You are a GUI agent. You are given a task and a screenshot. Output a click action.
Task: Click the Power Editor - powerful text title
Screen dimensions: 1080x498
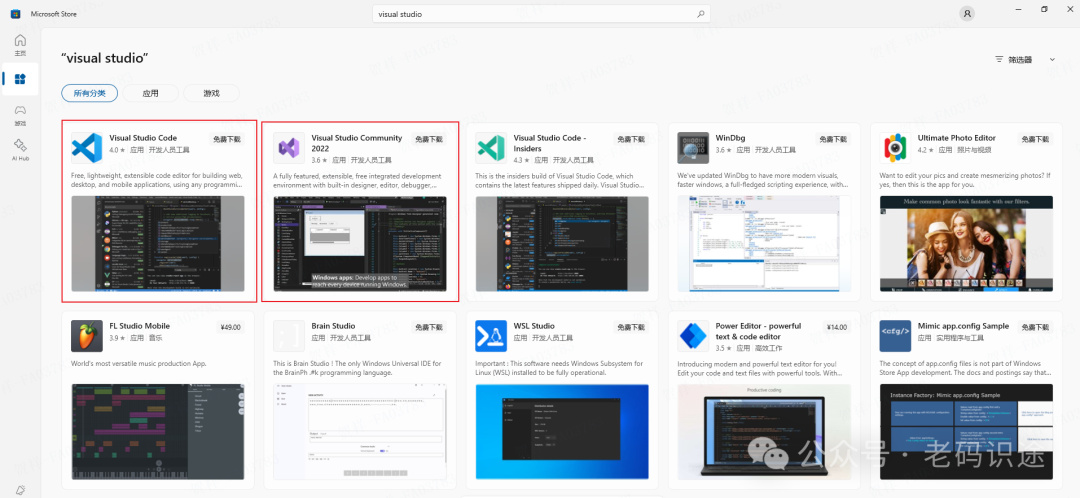tap(758, 331)
